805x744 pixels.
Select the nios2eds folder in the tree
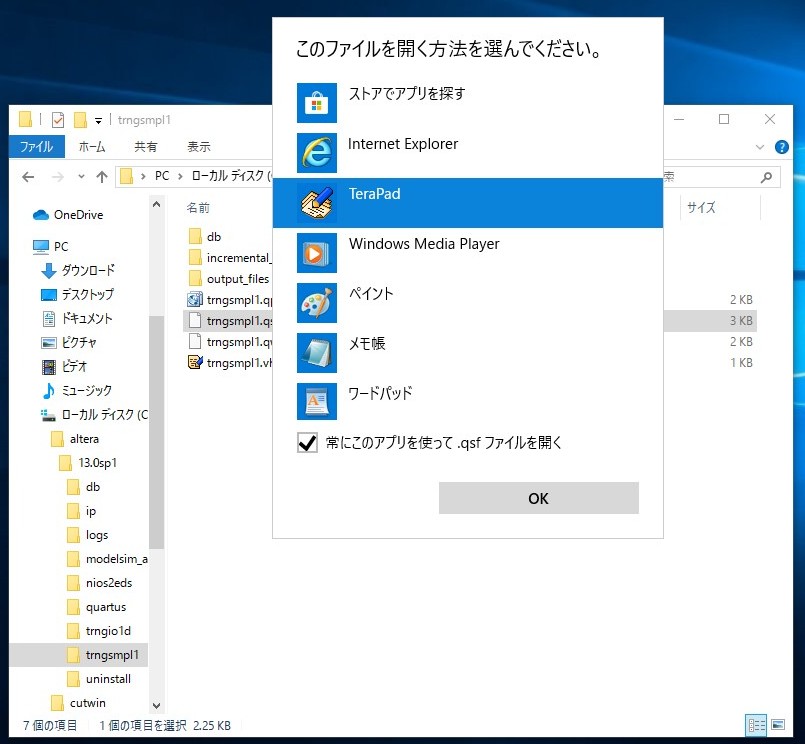(x=109, y=583)
